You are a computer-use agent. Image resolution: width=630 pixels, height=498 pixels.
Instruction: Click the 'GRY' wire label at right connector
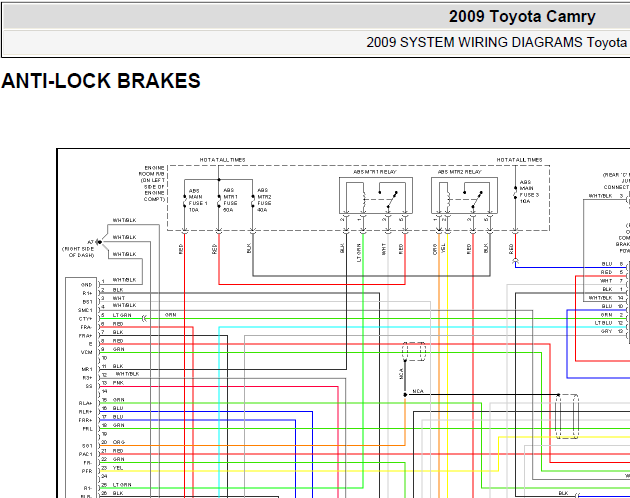(x=607, y=332)
